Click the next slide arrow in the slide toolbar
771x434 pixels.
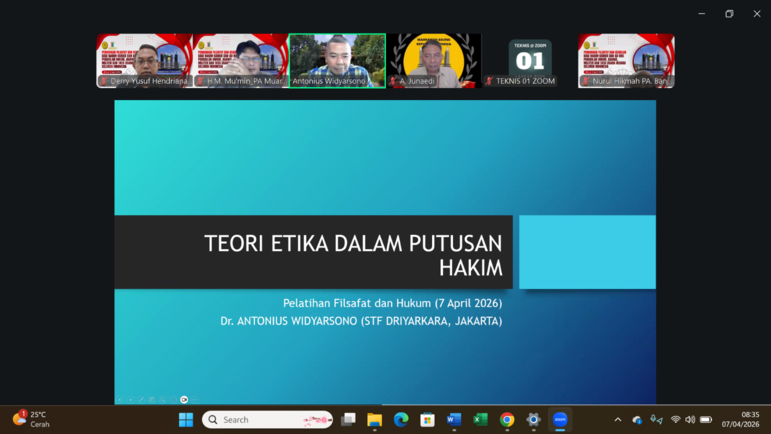[x=130, y=400]
